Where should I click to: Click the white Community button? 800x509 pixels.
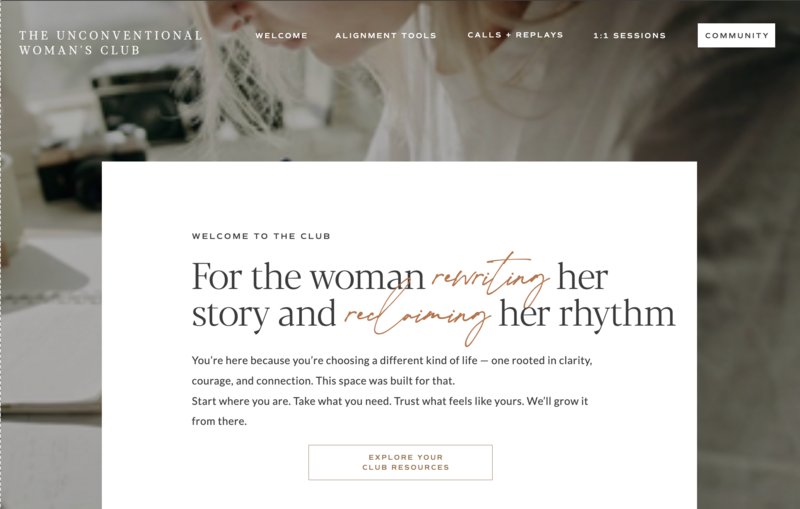(x=736, y=35)
